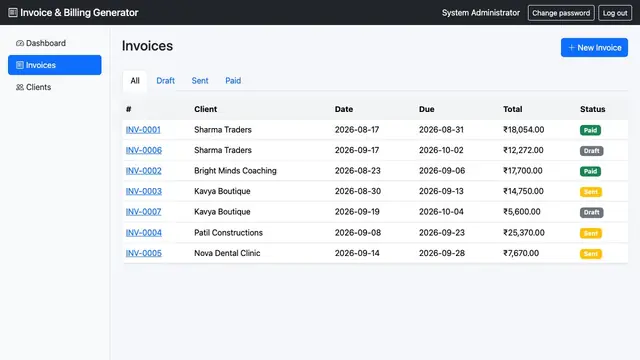Create a New Invoice
The width and height of the screenshot is (640, 360).
594,47
